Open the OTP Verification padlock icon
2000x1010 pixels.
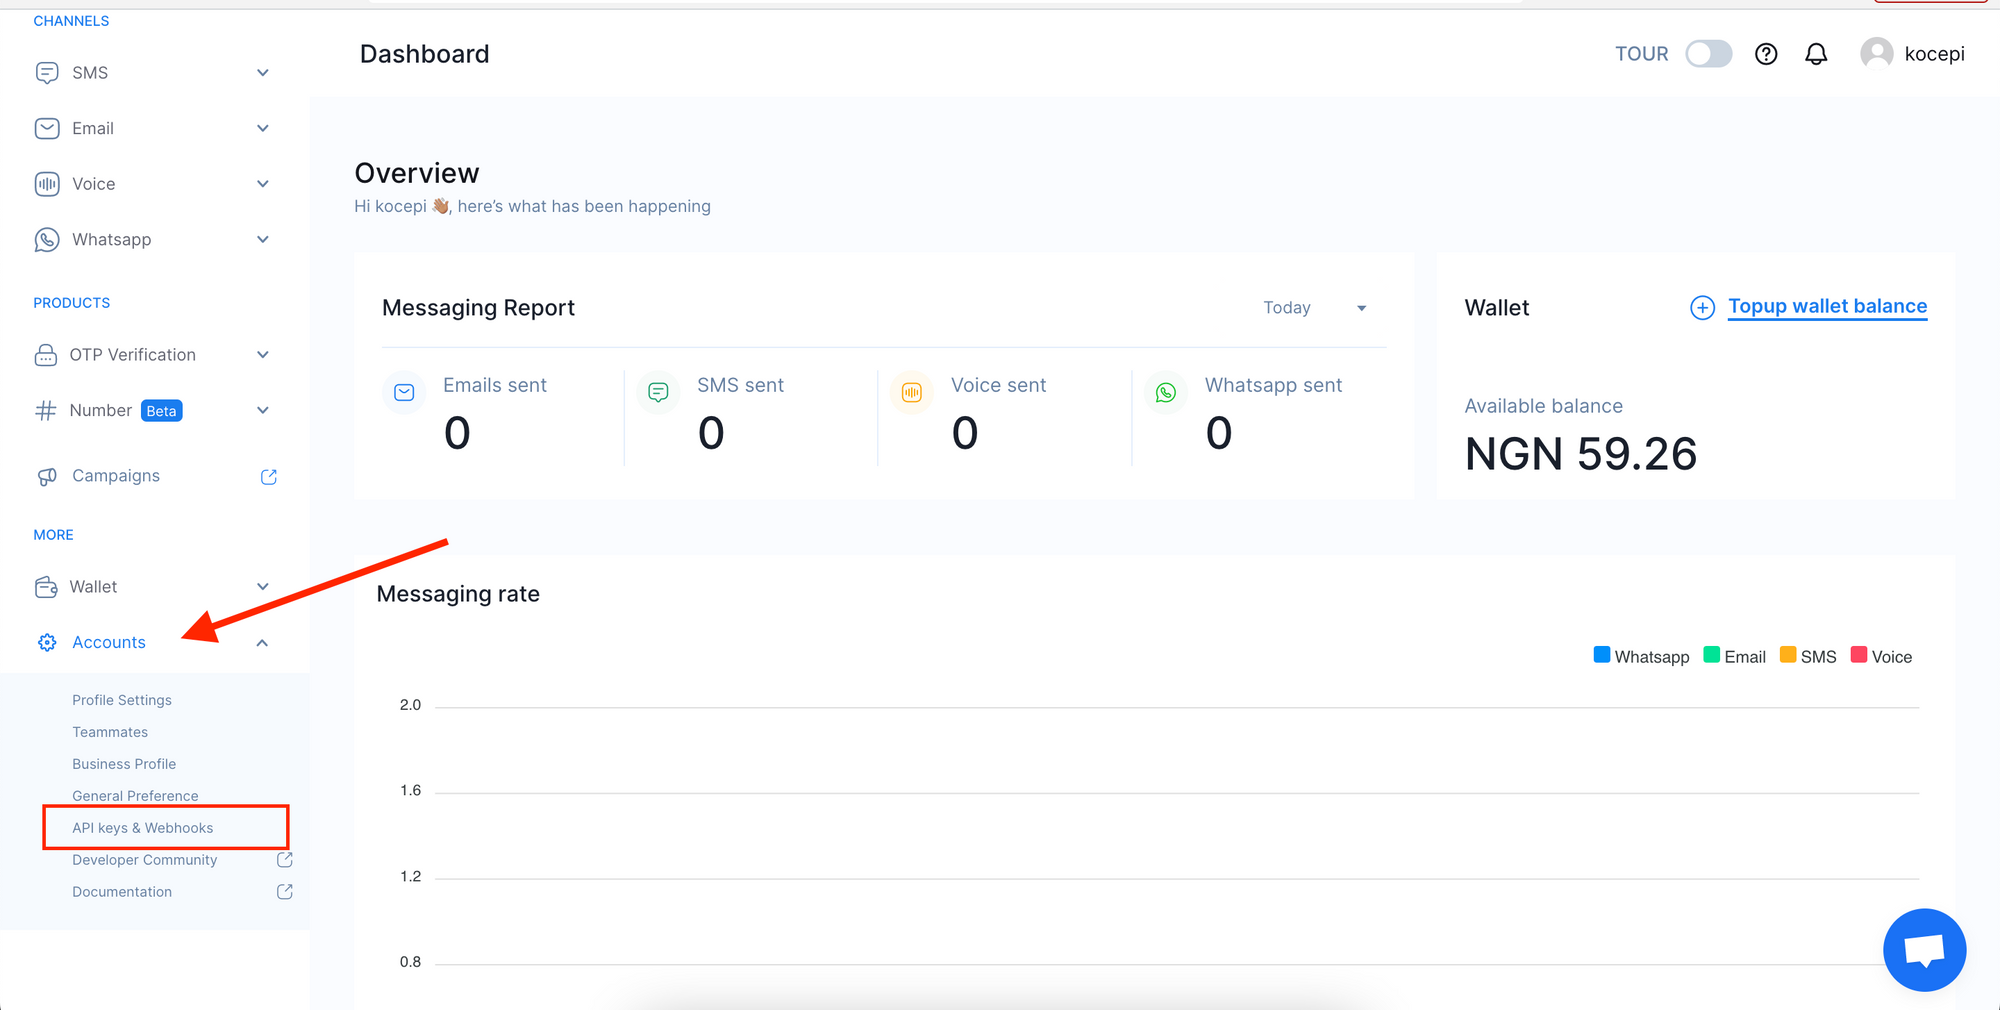[47, 354]
